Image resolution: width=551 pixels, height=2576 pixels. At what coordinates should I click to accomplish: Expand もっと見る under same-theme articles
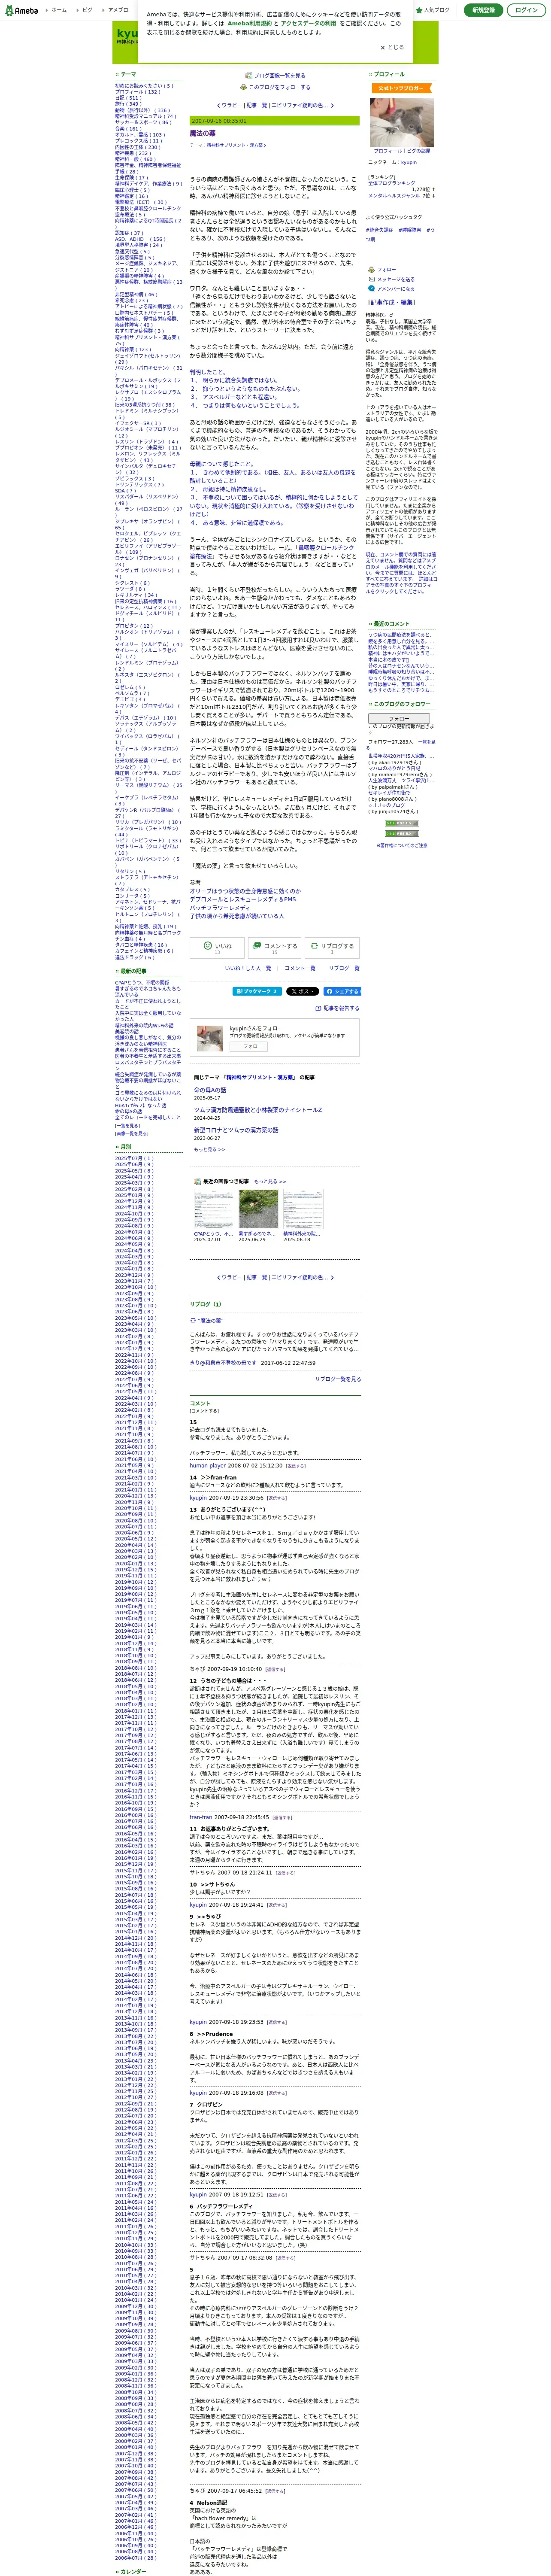coord(210,1150)
